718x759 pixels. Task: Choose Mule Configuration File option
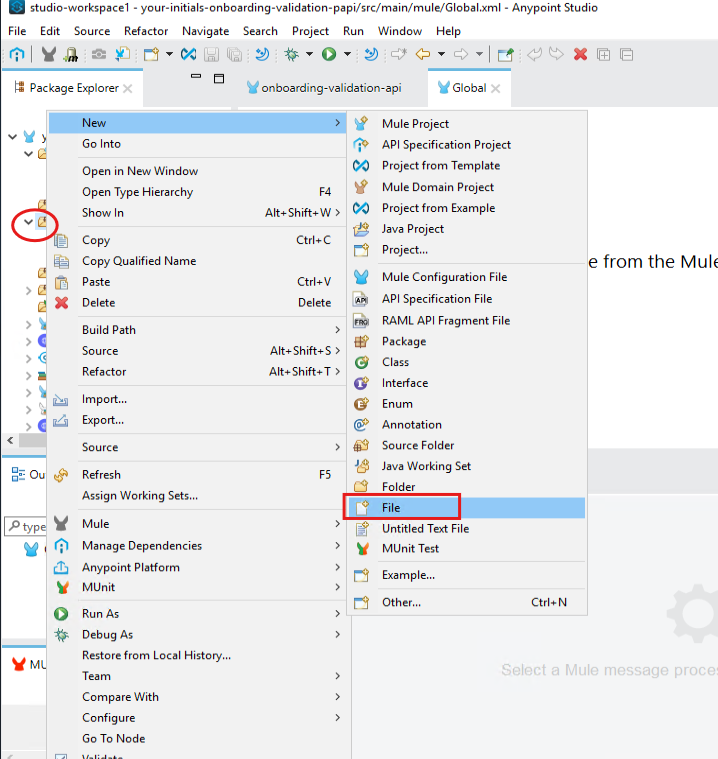point(444,277)
